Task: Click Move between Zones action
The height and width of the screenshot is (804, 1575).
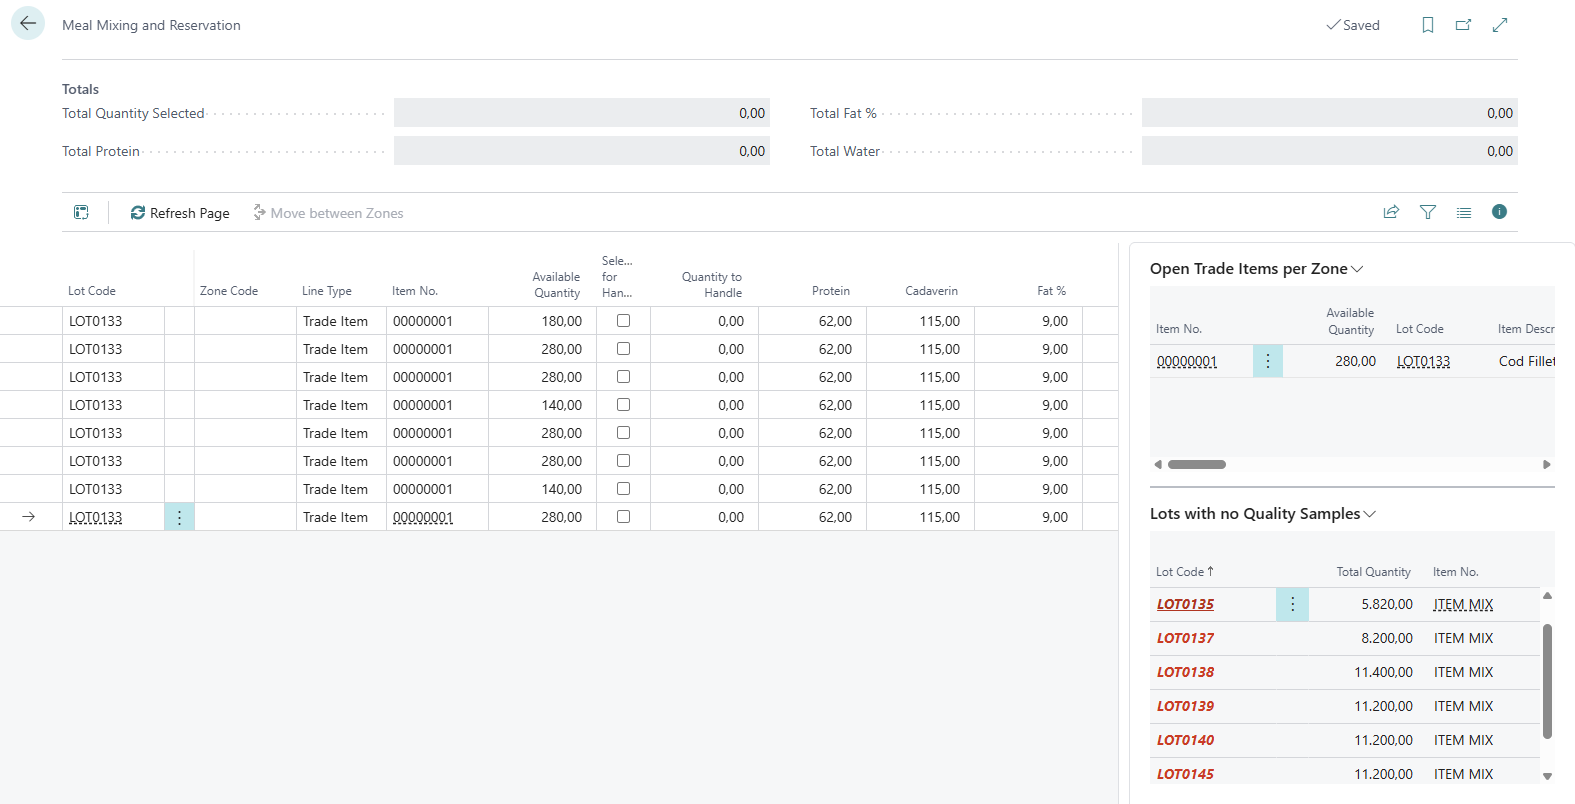Action: 328,213
